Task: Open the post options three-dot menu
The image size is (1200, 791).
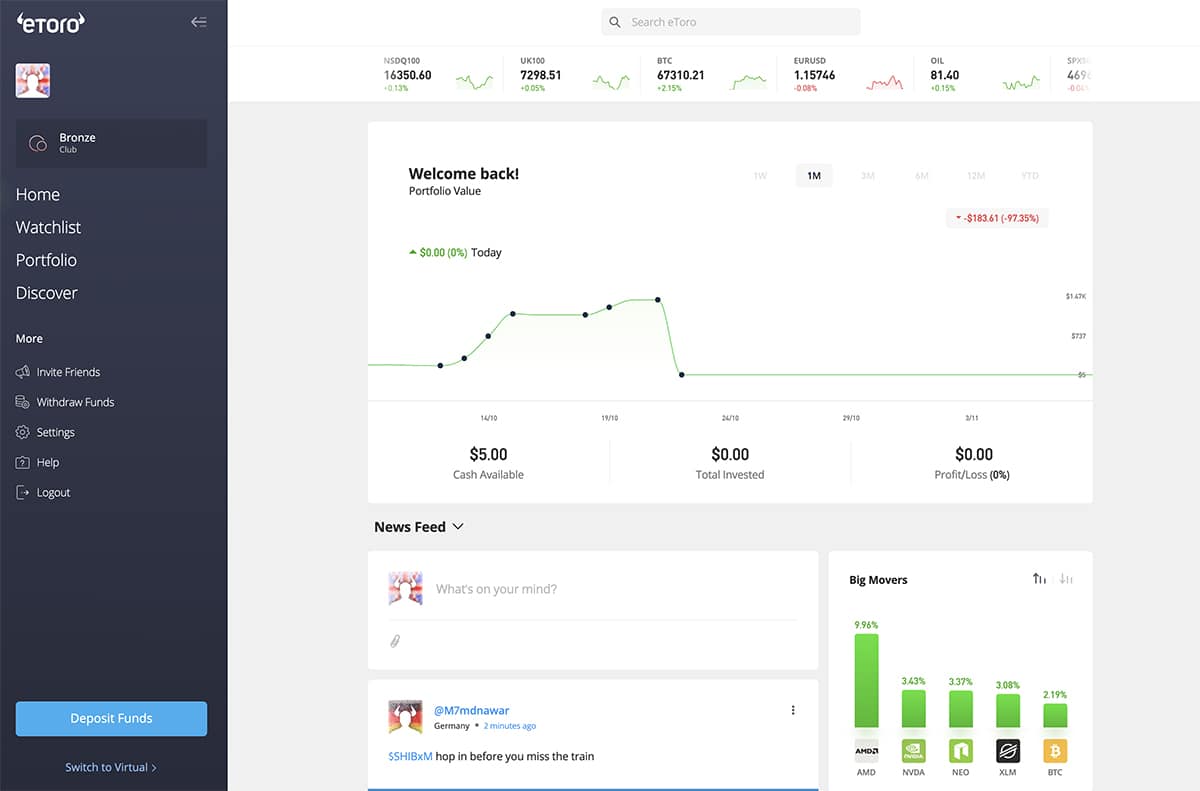Action: click(x=793, y=710)
